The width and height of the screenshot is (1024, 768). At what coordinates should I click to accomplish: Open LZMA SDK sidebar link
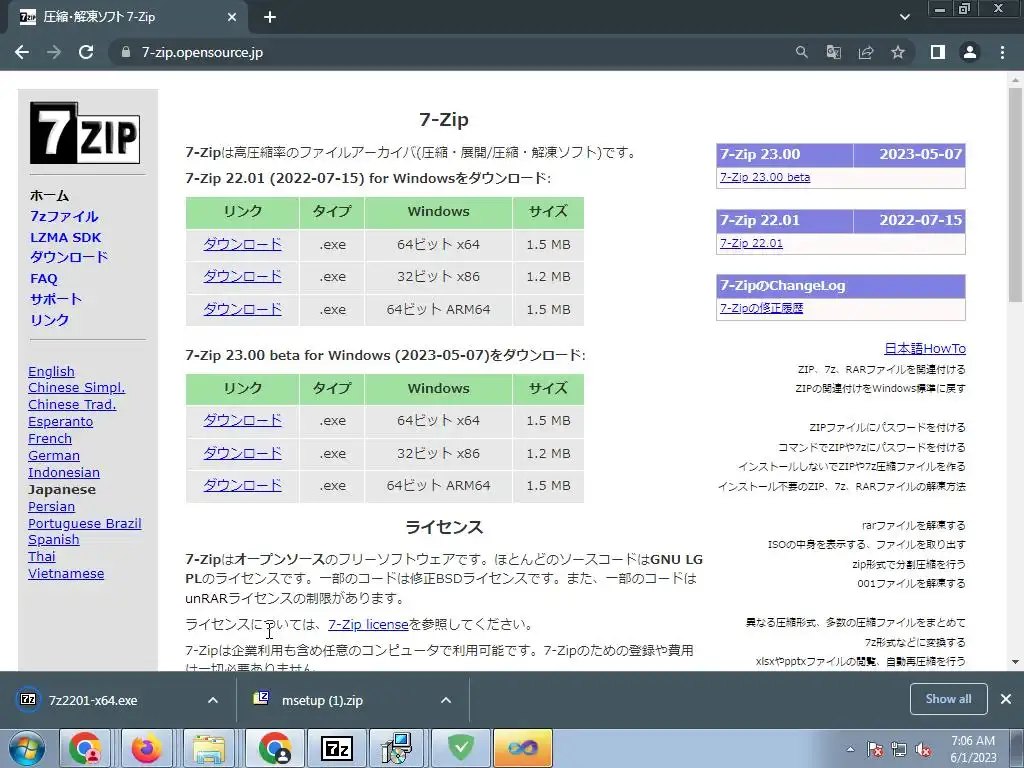coord(65,237)
